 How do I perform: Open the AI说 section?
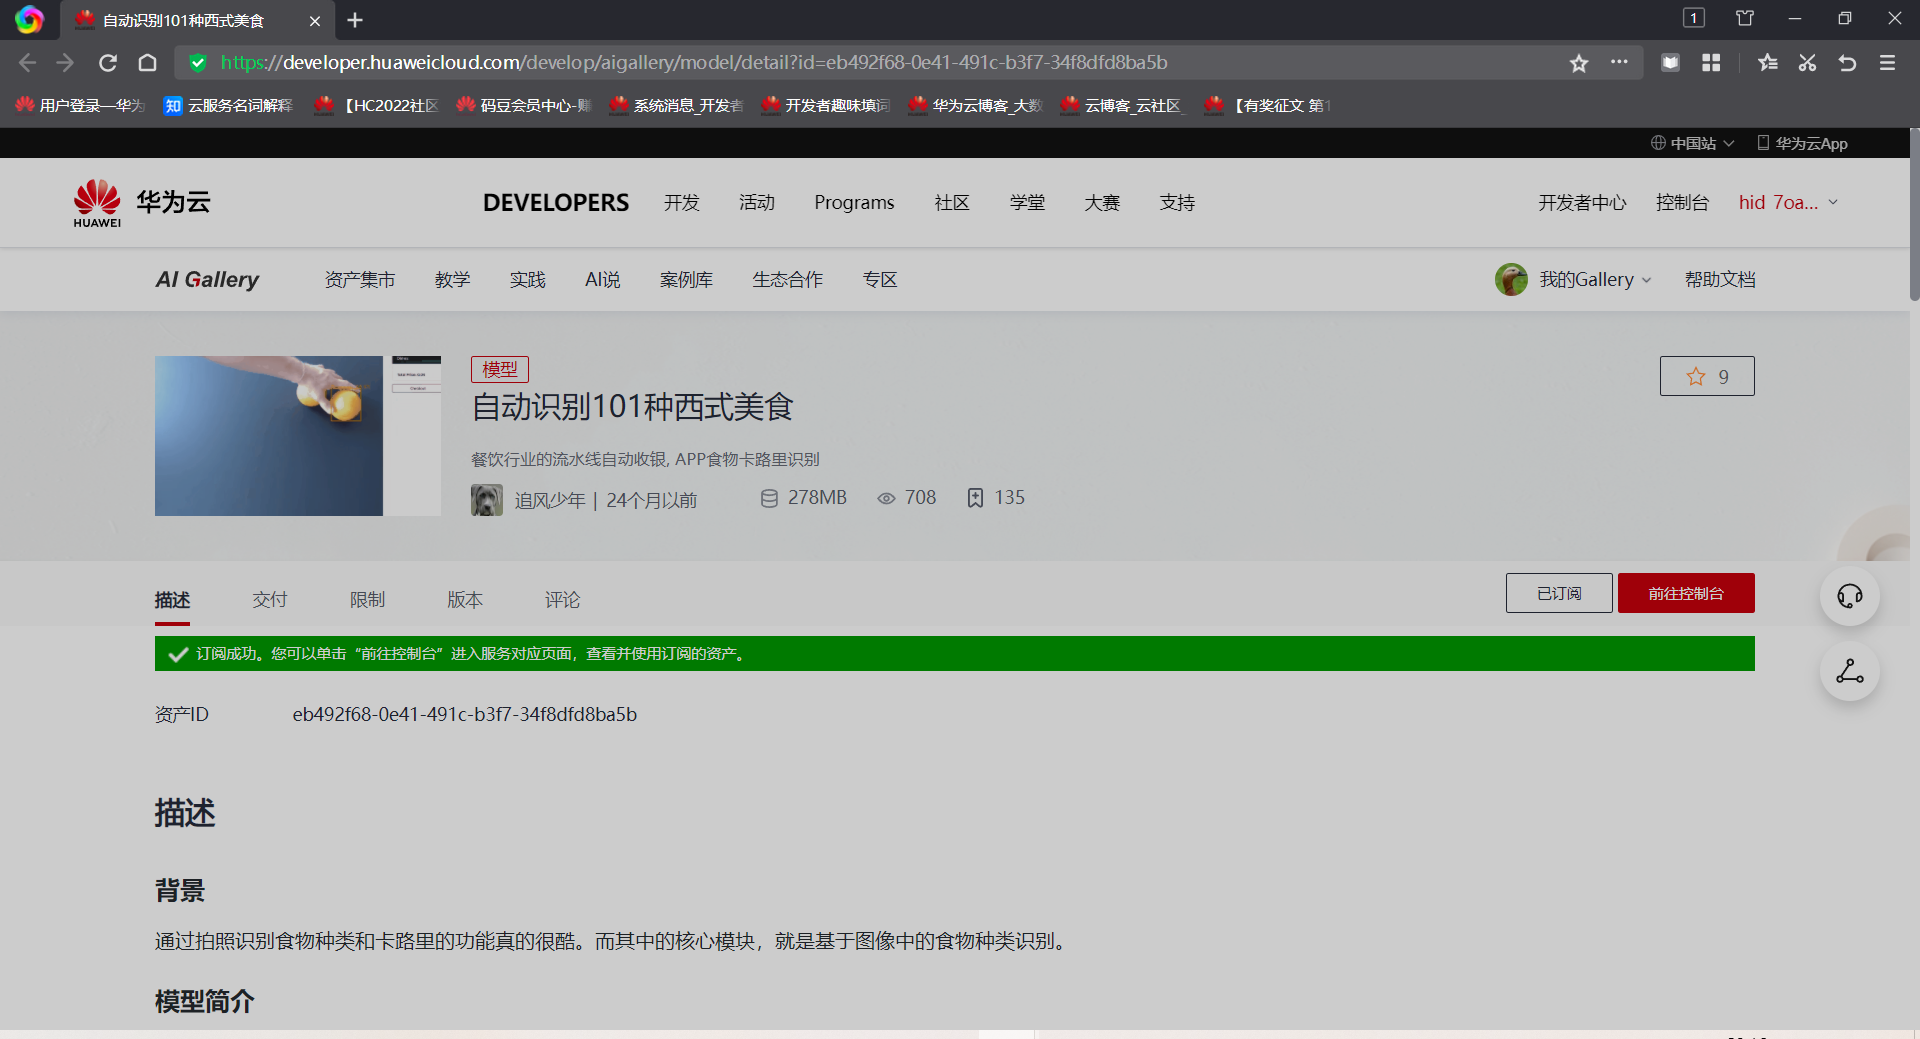tap(602, 280)
